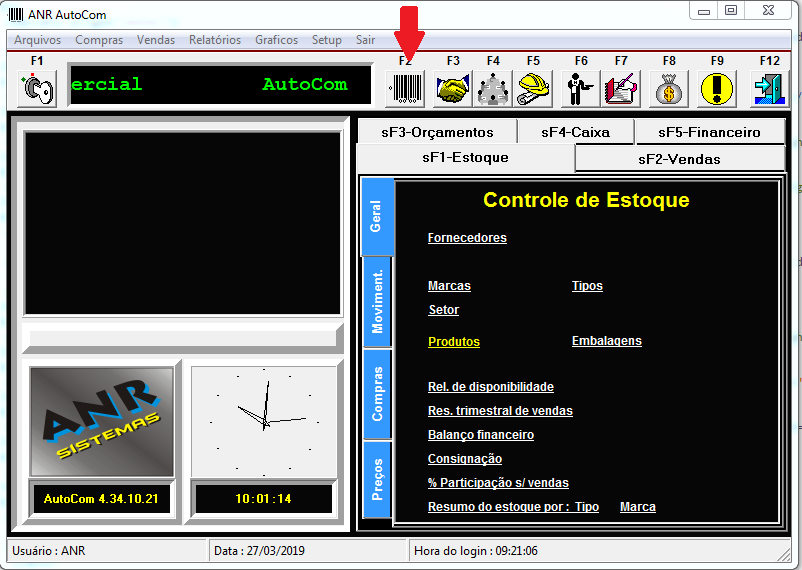Switch to the sF4-Caixa tab
The width and height of the screenshot is (802, 570).
pos(575,132)
